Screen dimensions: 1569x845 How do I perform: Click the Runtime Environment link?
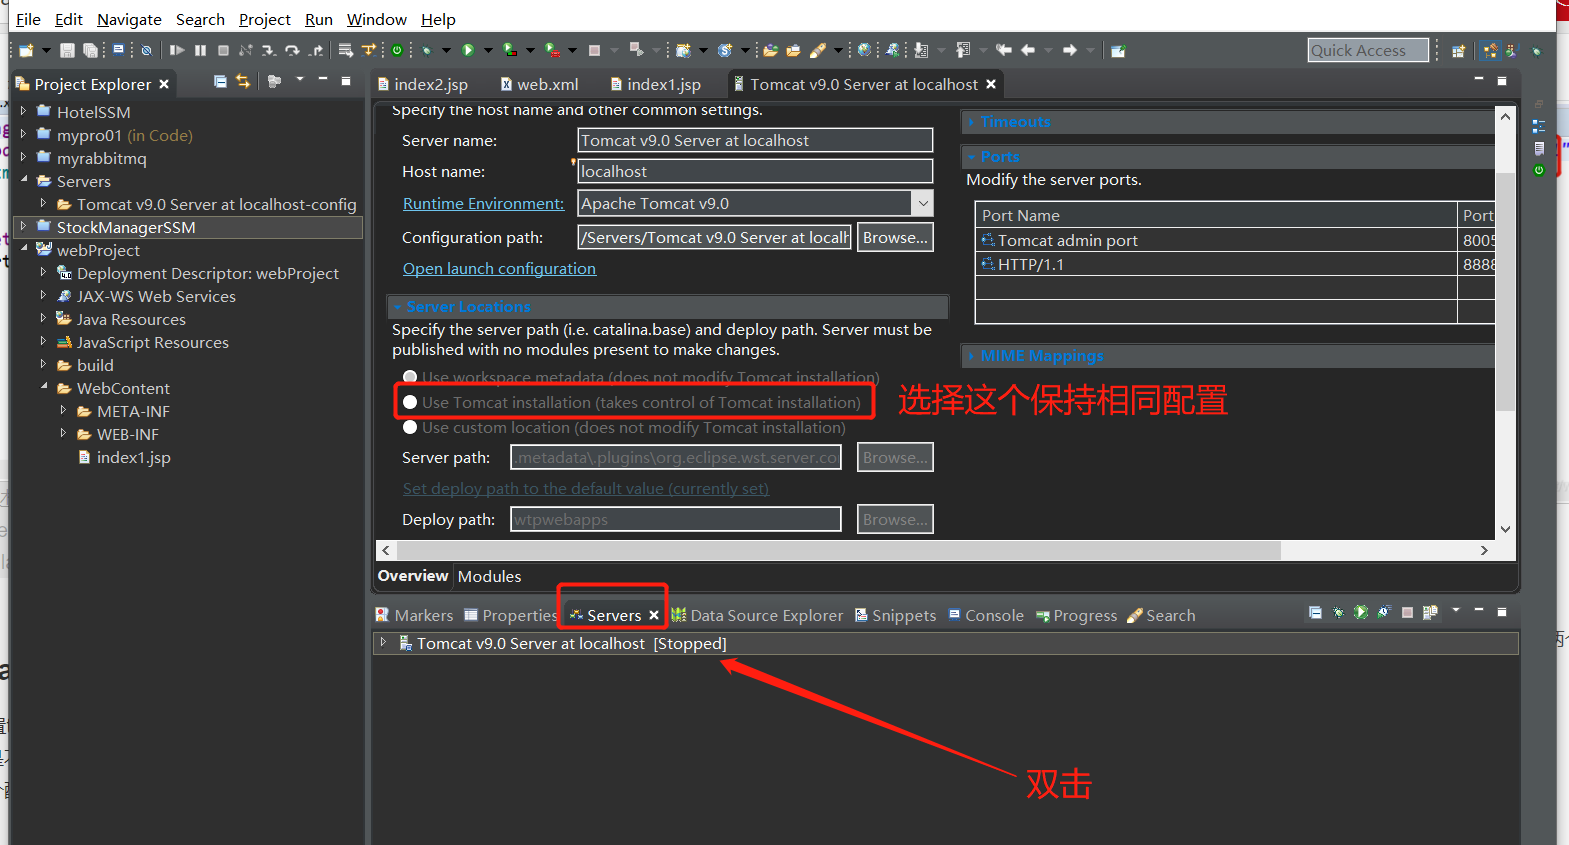click(x=483, y=203)
